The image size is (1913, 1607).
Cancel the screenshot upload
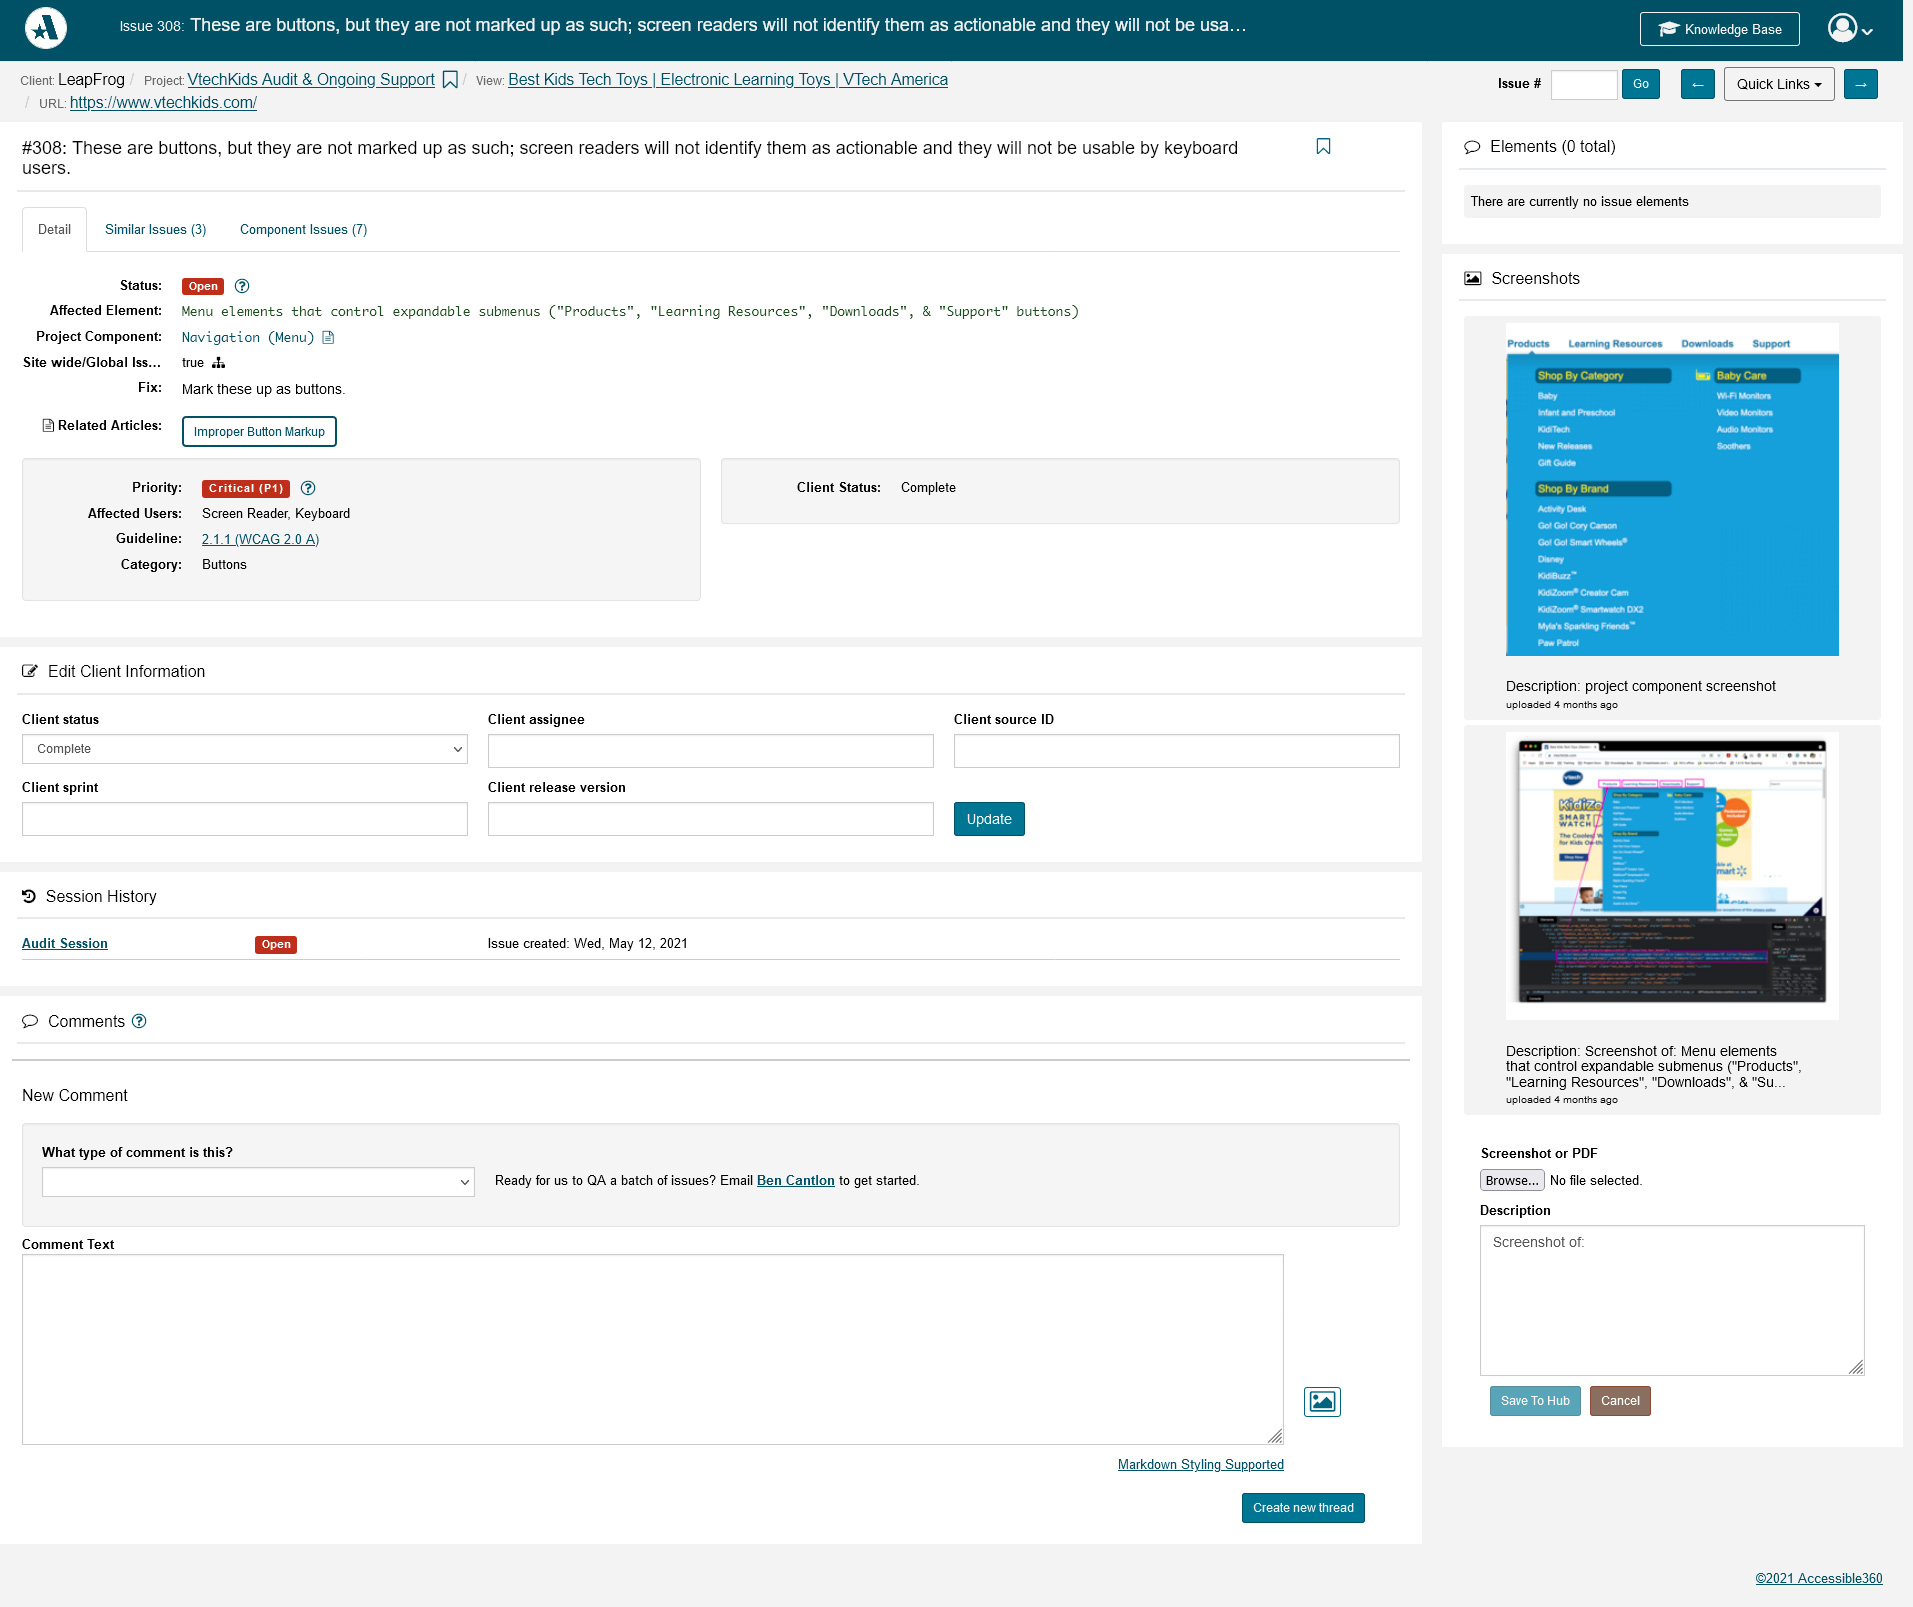[1620, 1401]
